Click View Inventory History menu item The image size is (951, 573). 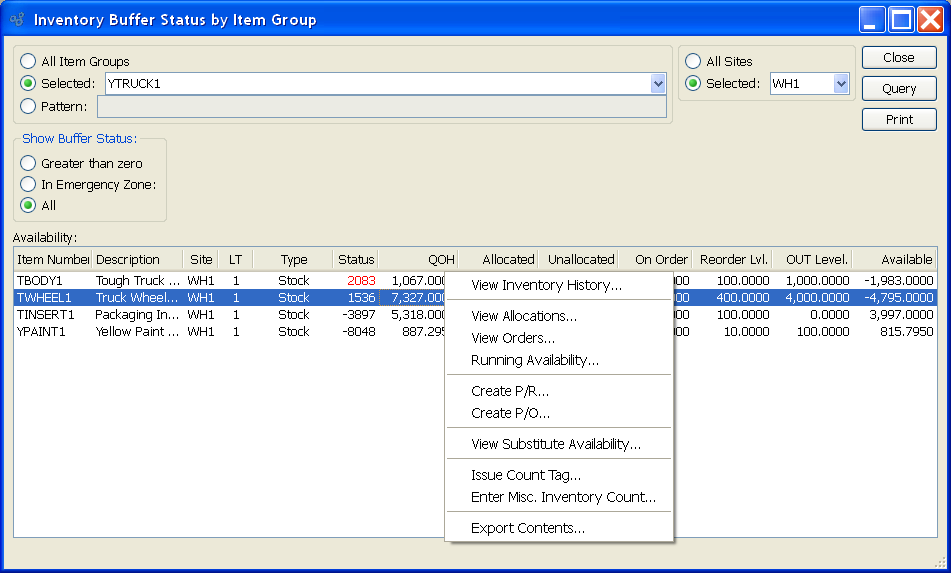click(x=546, y=286)
